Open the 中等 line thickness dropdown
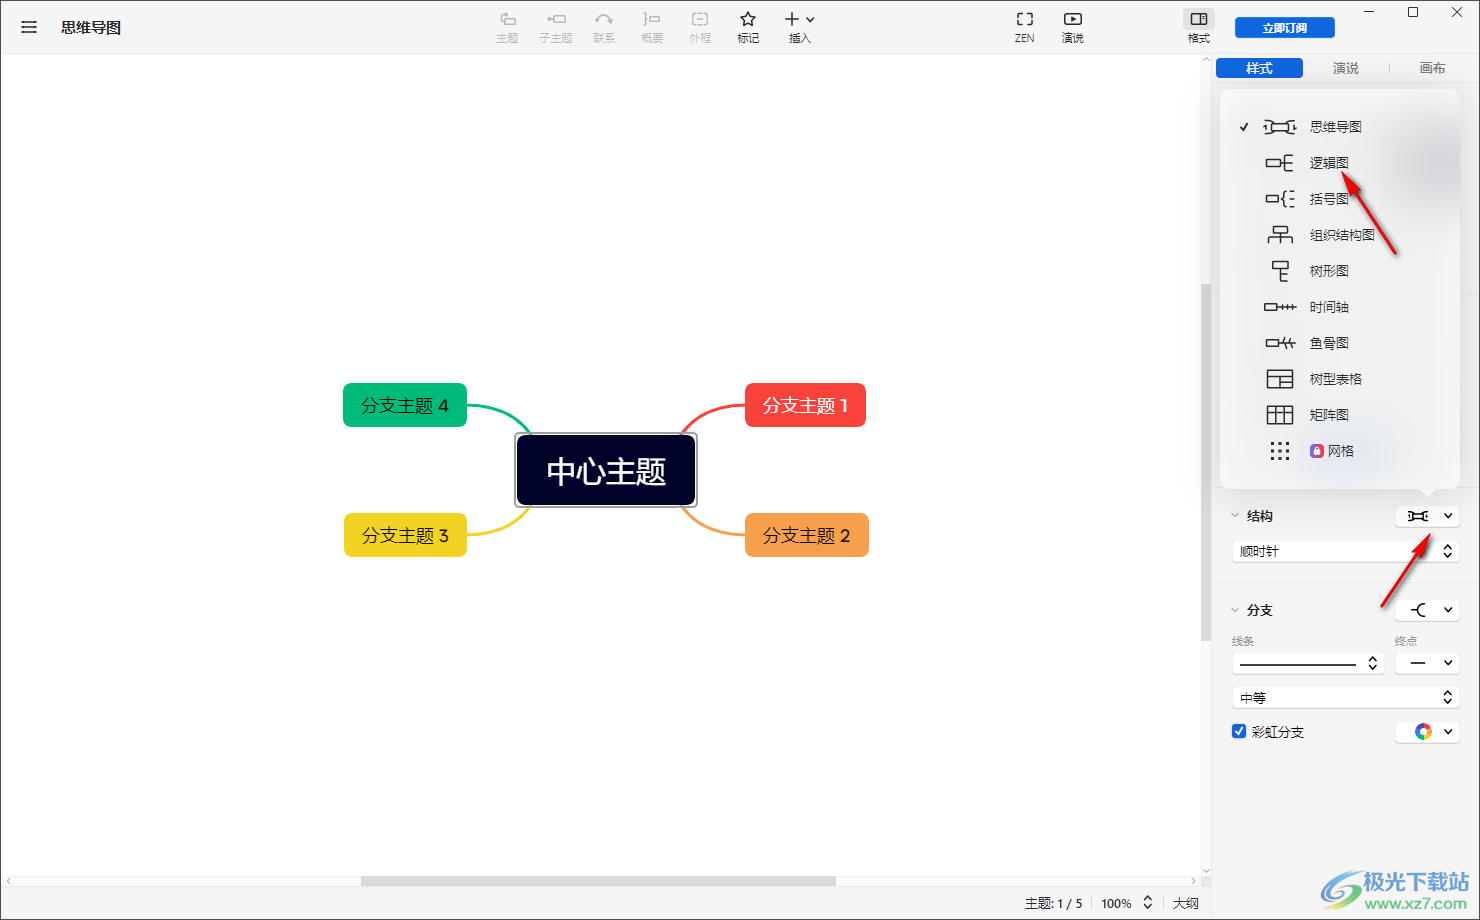This screenshot has width=1480, height=920. pyautogui.click(x=1346, y=697)
